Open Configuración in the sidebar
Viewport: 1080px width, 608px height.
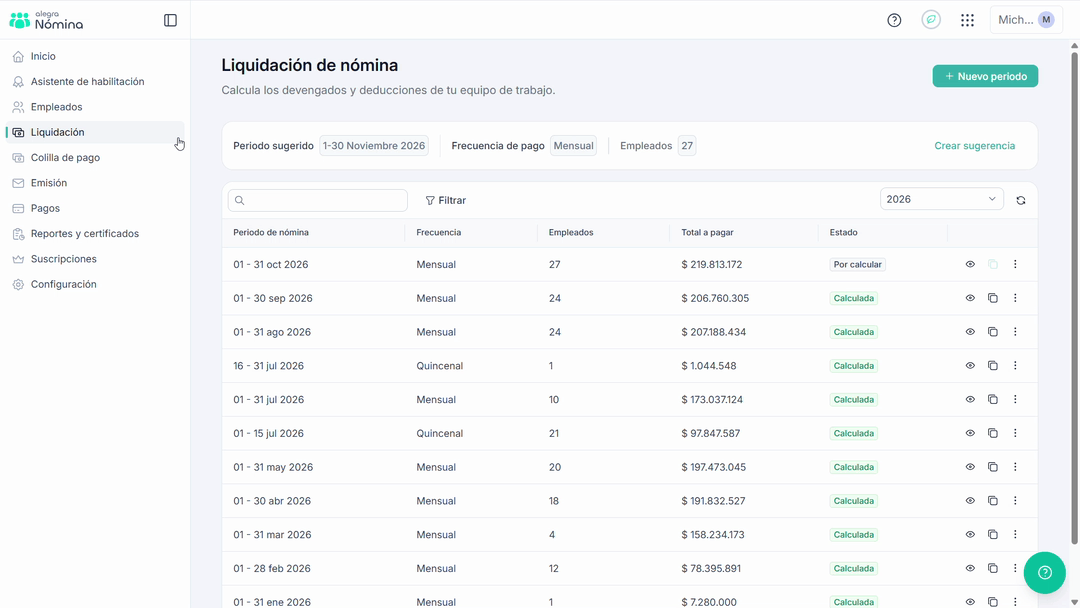[x=95, y=284]
